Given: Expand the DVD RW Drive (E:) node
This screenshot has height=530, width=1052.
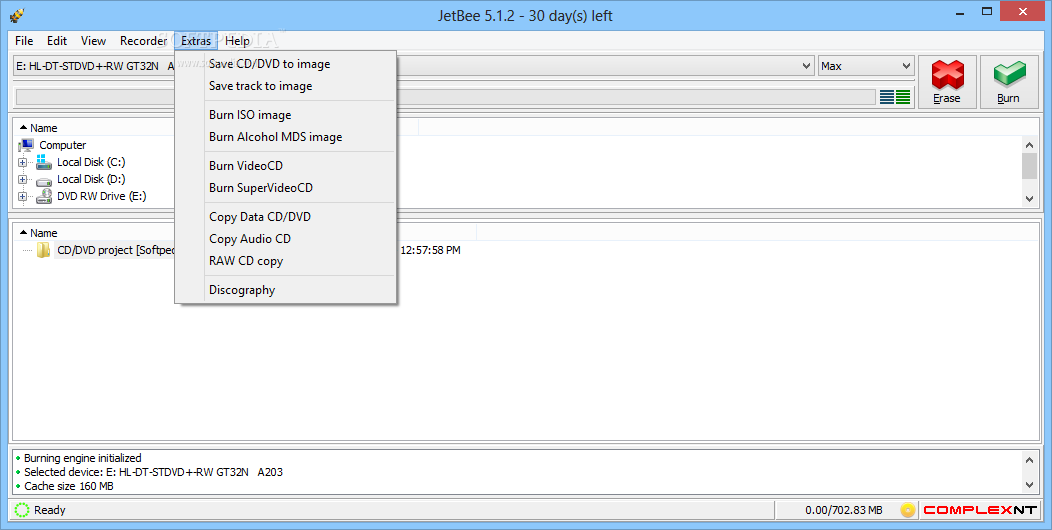Looking at the screenshot, I should click(x=22, y=197).
